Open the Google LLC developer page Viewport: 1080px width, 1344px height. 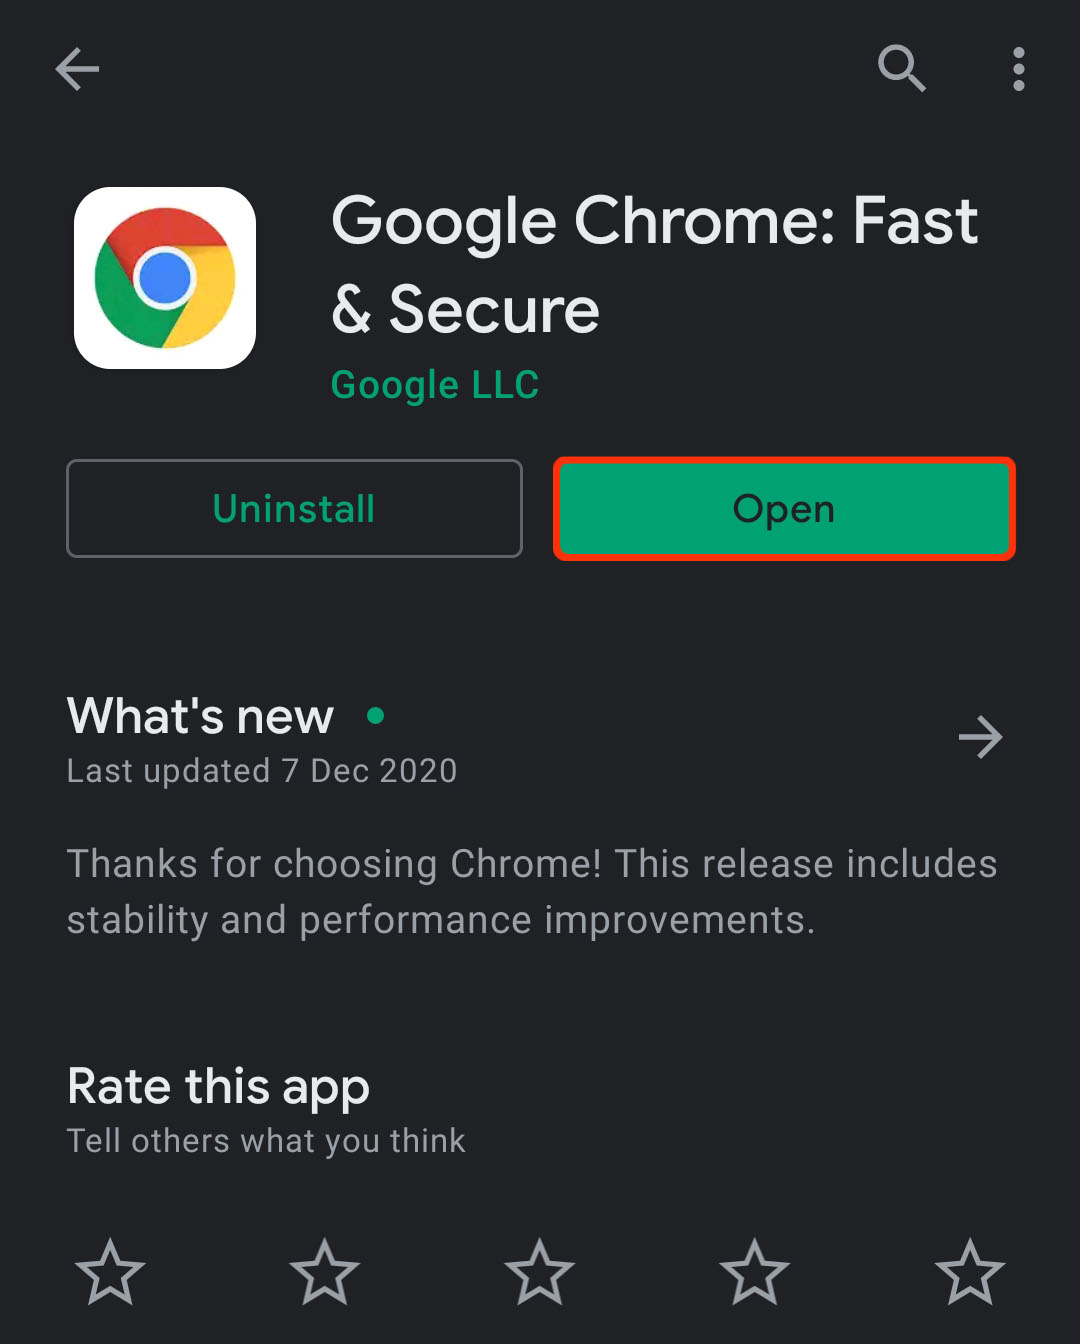point(435,385)
